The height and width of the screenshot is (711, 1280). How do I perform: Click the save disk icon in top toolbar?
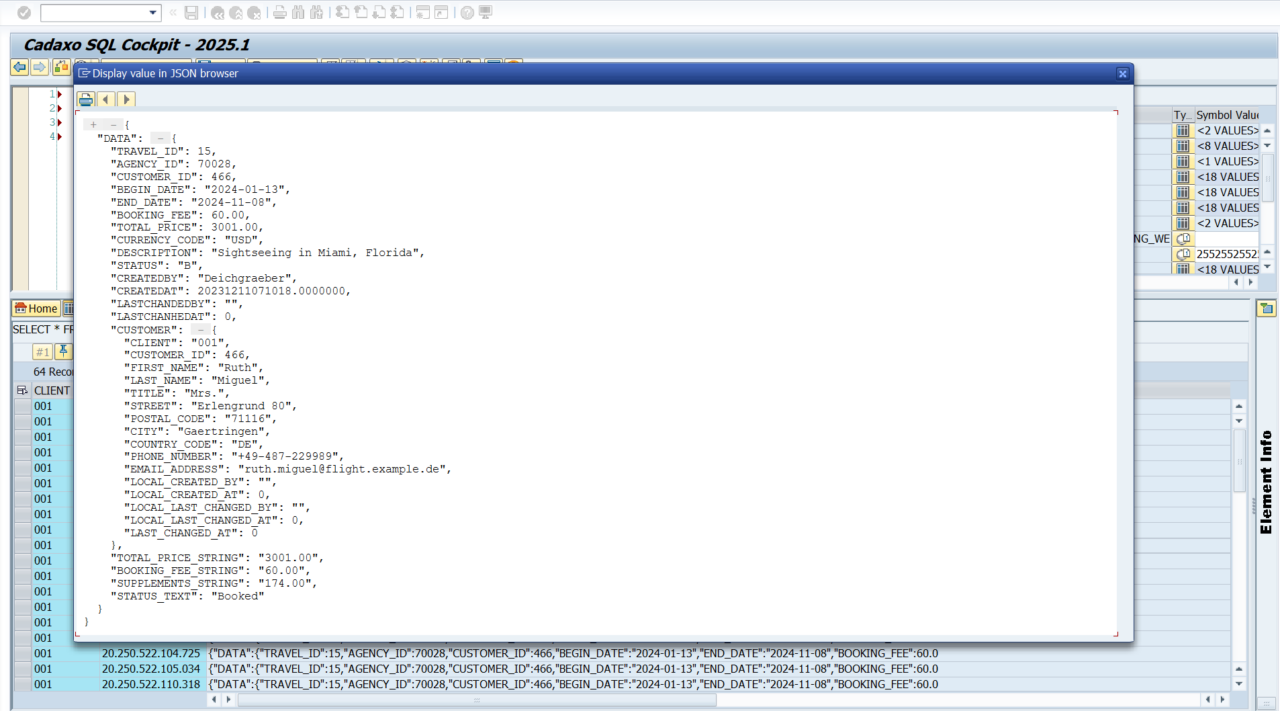(x=191, y=13)
